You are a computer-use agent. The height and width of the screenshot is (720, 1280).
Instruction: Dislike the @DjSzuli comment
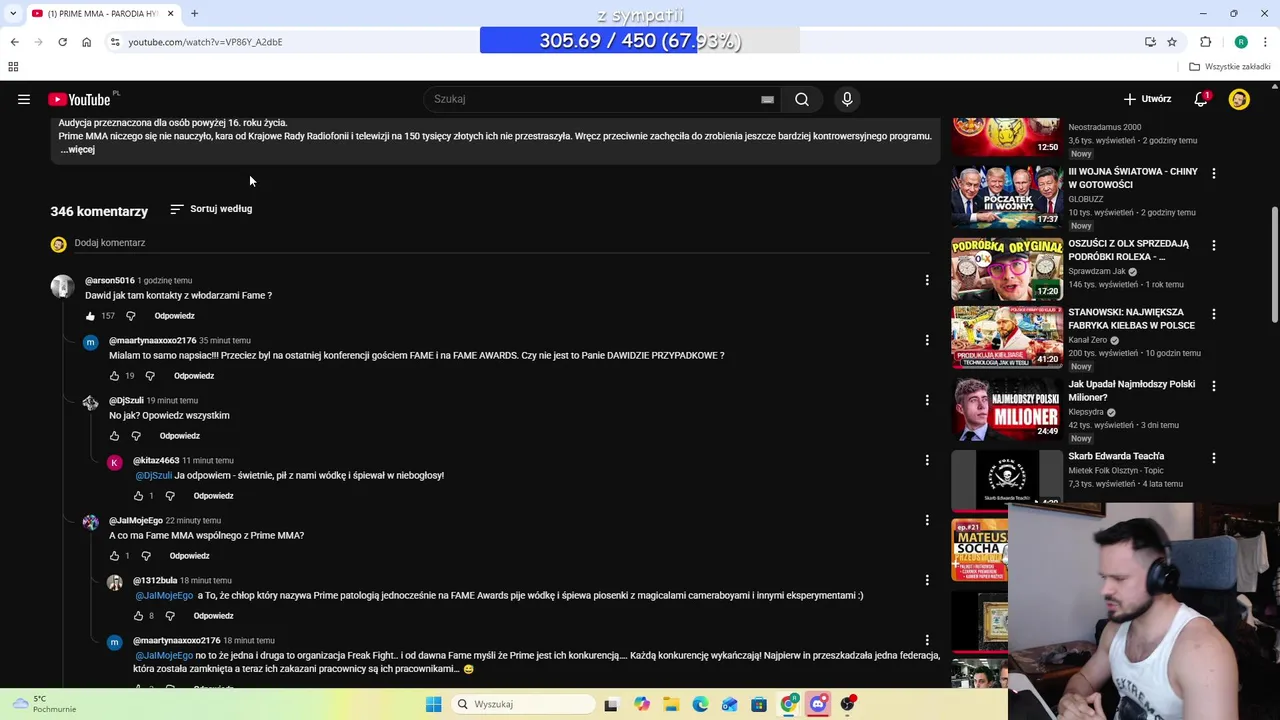(136, 436)
